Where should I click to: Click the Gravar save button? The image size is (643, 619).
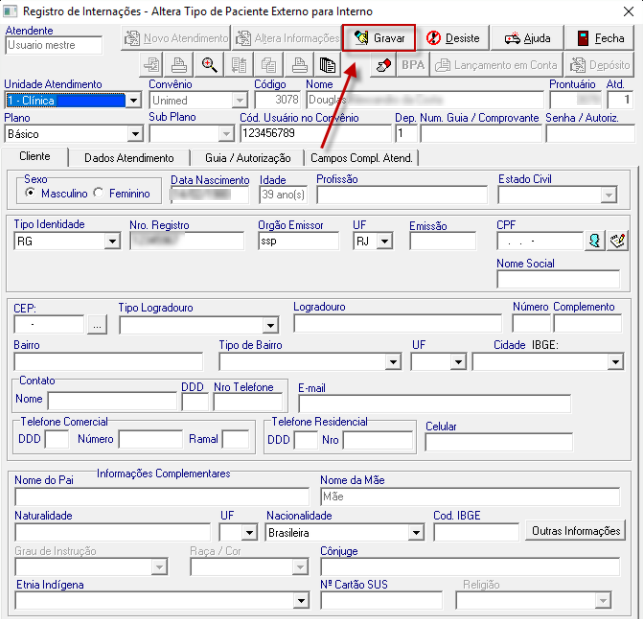(x=379, y=38)
